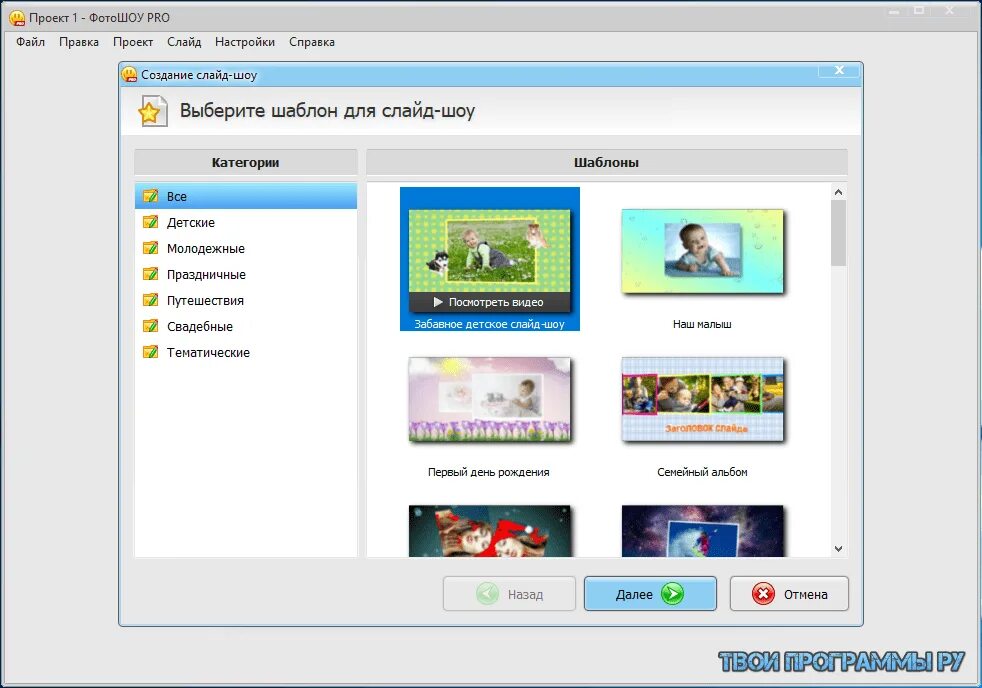Image resolution: width=982 pixels, height=688 pixels.
Task: Click the Отмена button
Action: (x=789, y=593)
